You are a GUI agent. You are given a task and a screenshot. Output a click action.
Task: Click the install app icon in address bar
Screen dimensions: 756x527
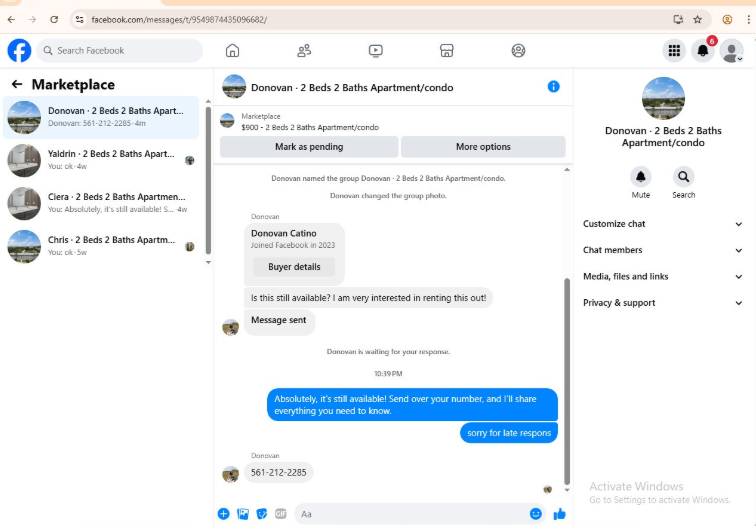click(x=678, y=19)
